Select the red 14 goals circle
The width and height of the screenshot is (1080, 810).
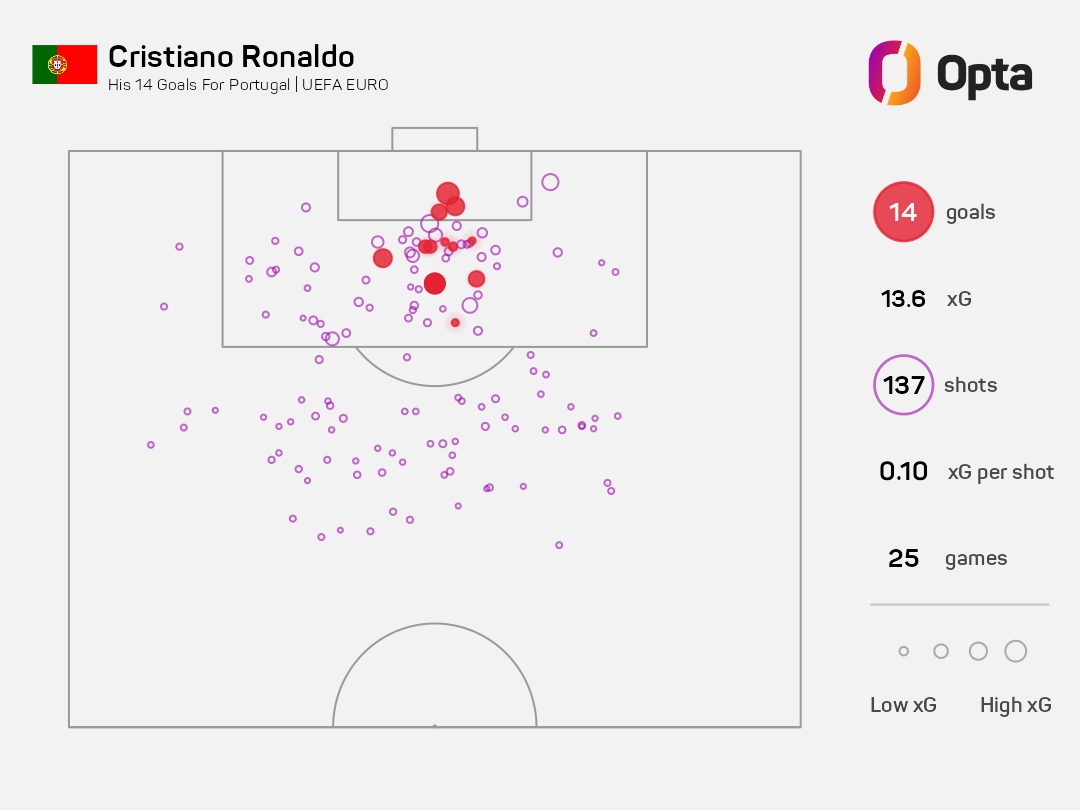[903, 212]
